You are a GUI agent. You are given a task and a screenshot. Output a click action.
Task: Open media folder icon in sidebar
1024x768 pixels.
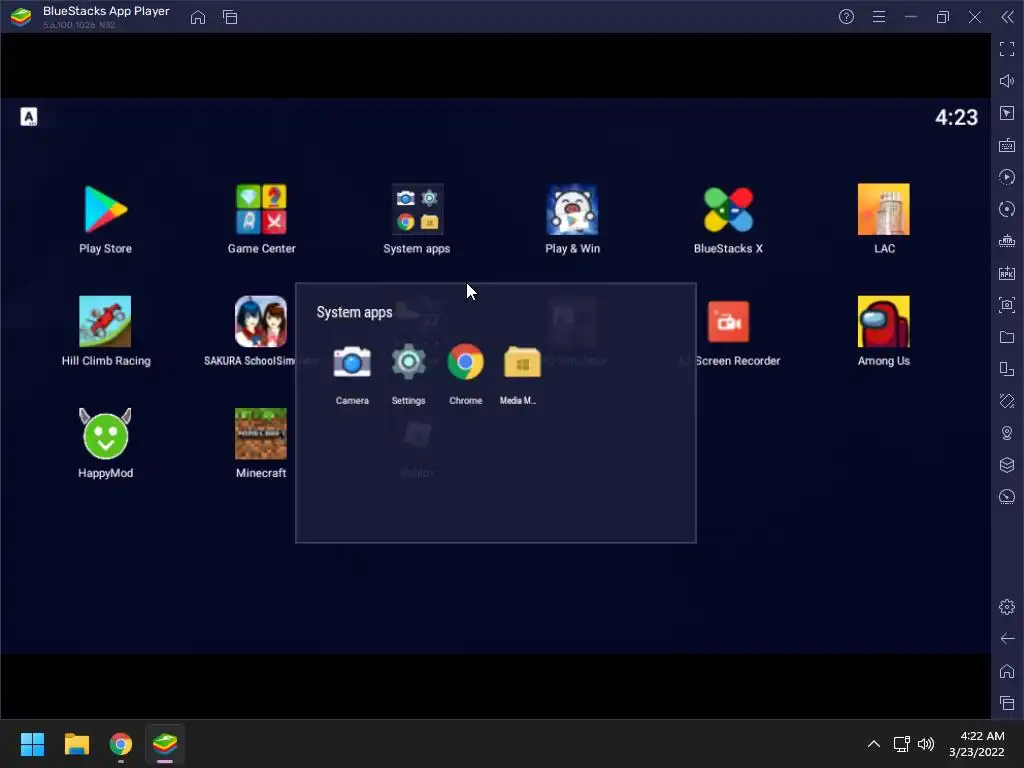(1007, 337)
